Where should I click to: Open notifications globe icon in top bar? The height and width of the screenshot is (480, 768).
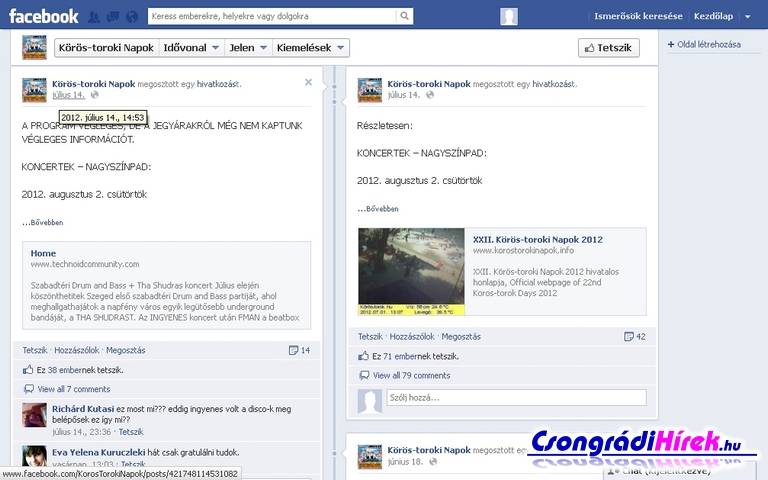tap(132, 17)
